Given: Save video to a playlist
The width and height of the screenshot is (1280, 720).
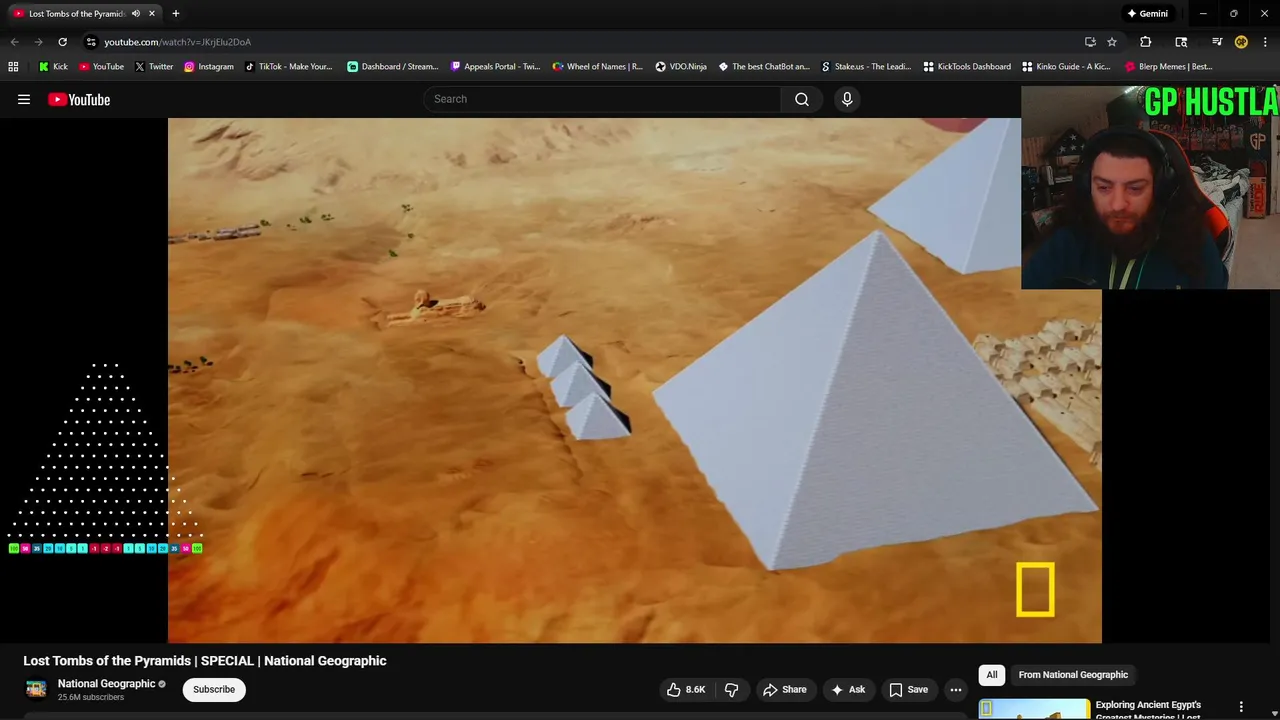Looking at the screenshot, I should pyautogui.click(x=908, y=689).
